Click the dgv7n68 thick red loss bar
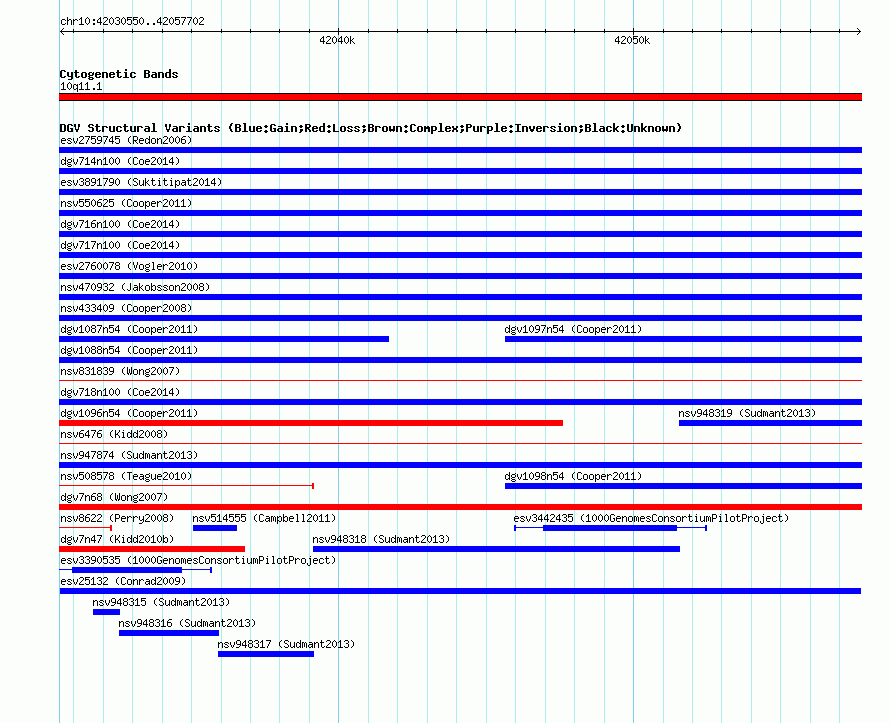Screen dimensions: 890x723 point(460,507)
